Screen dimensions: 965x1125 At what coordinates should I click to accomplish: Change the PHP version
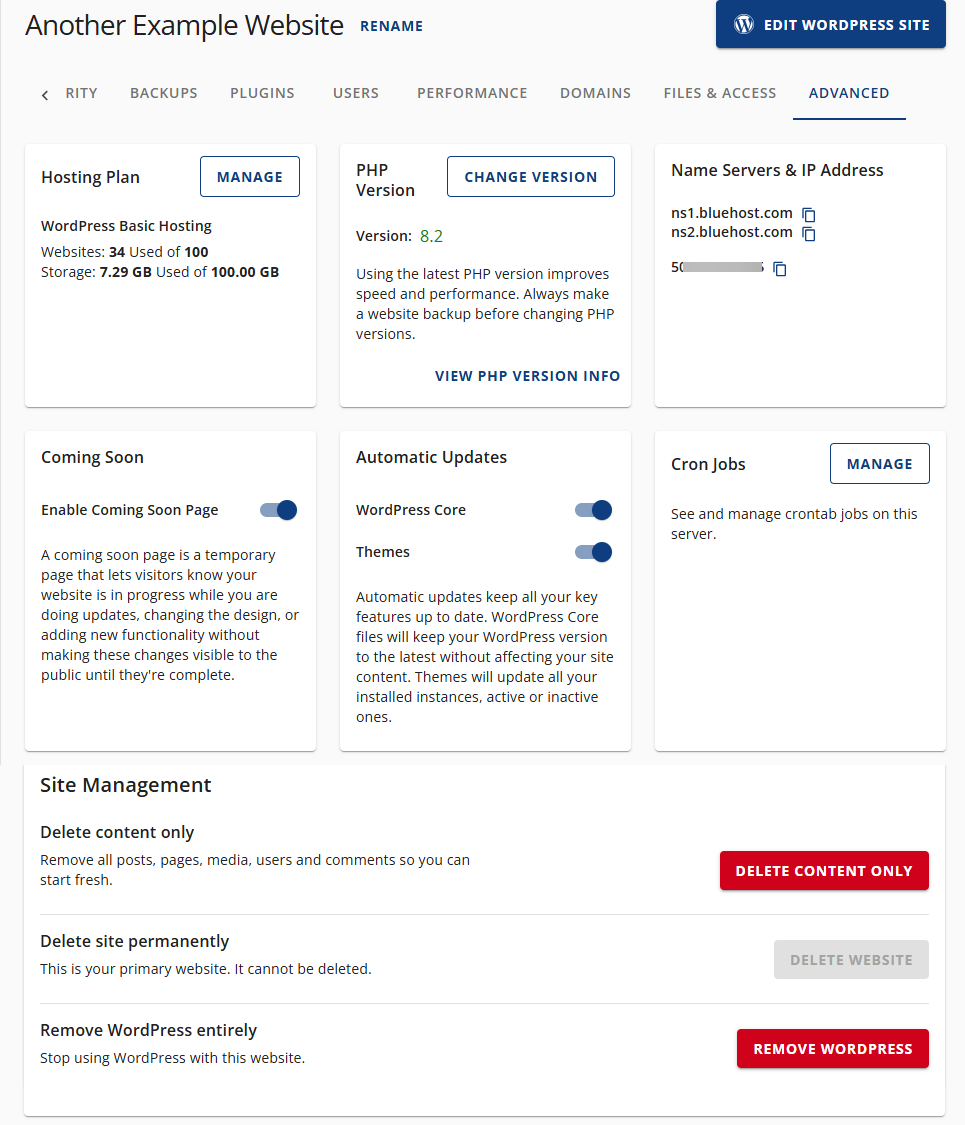click(x=530, y=176)
